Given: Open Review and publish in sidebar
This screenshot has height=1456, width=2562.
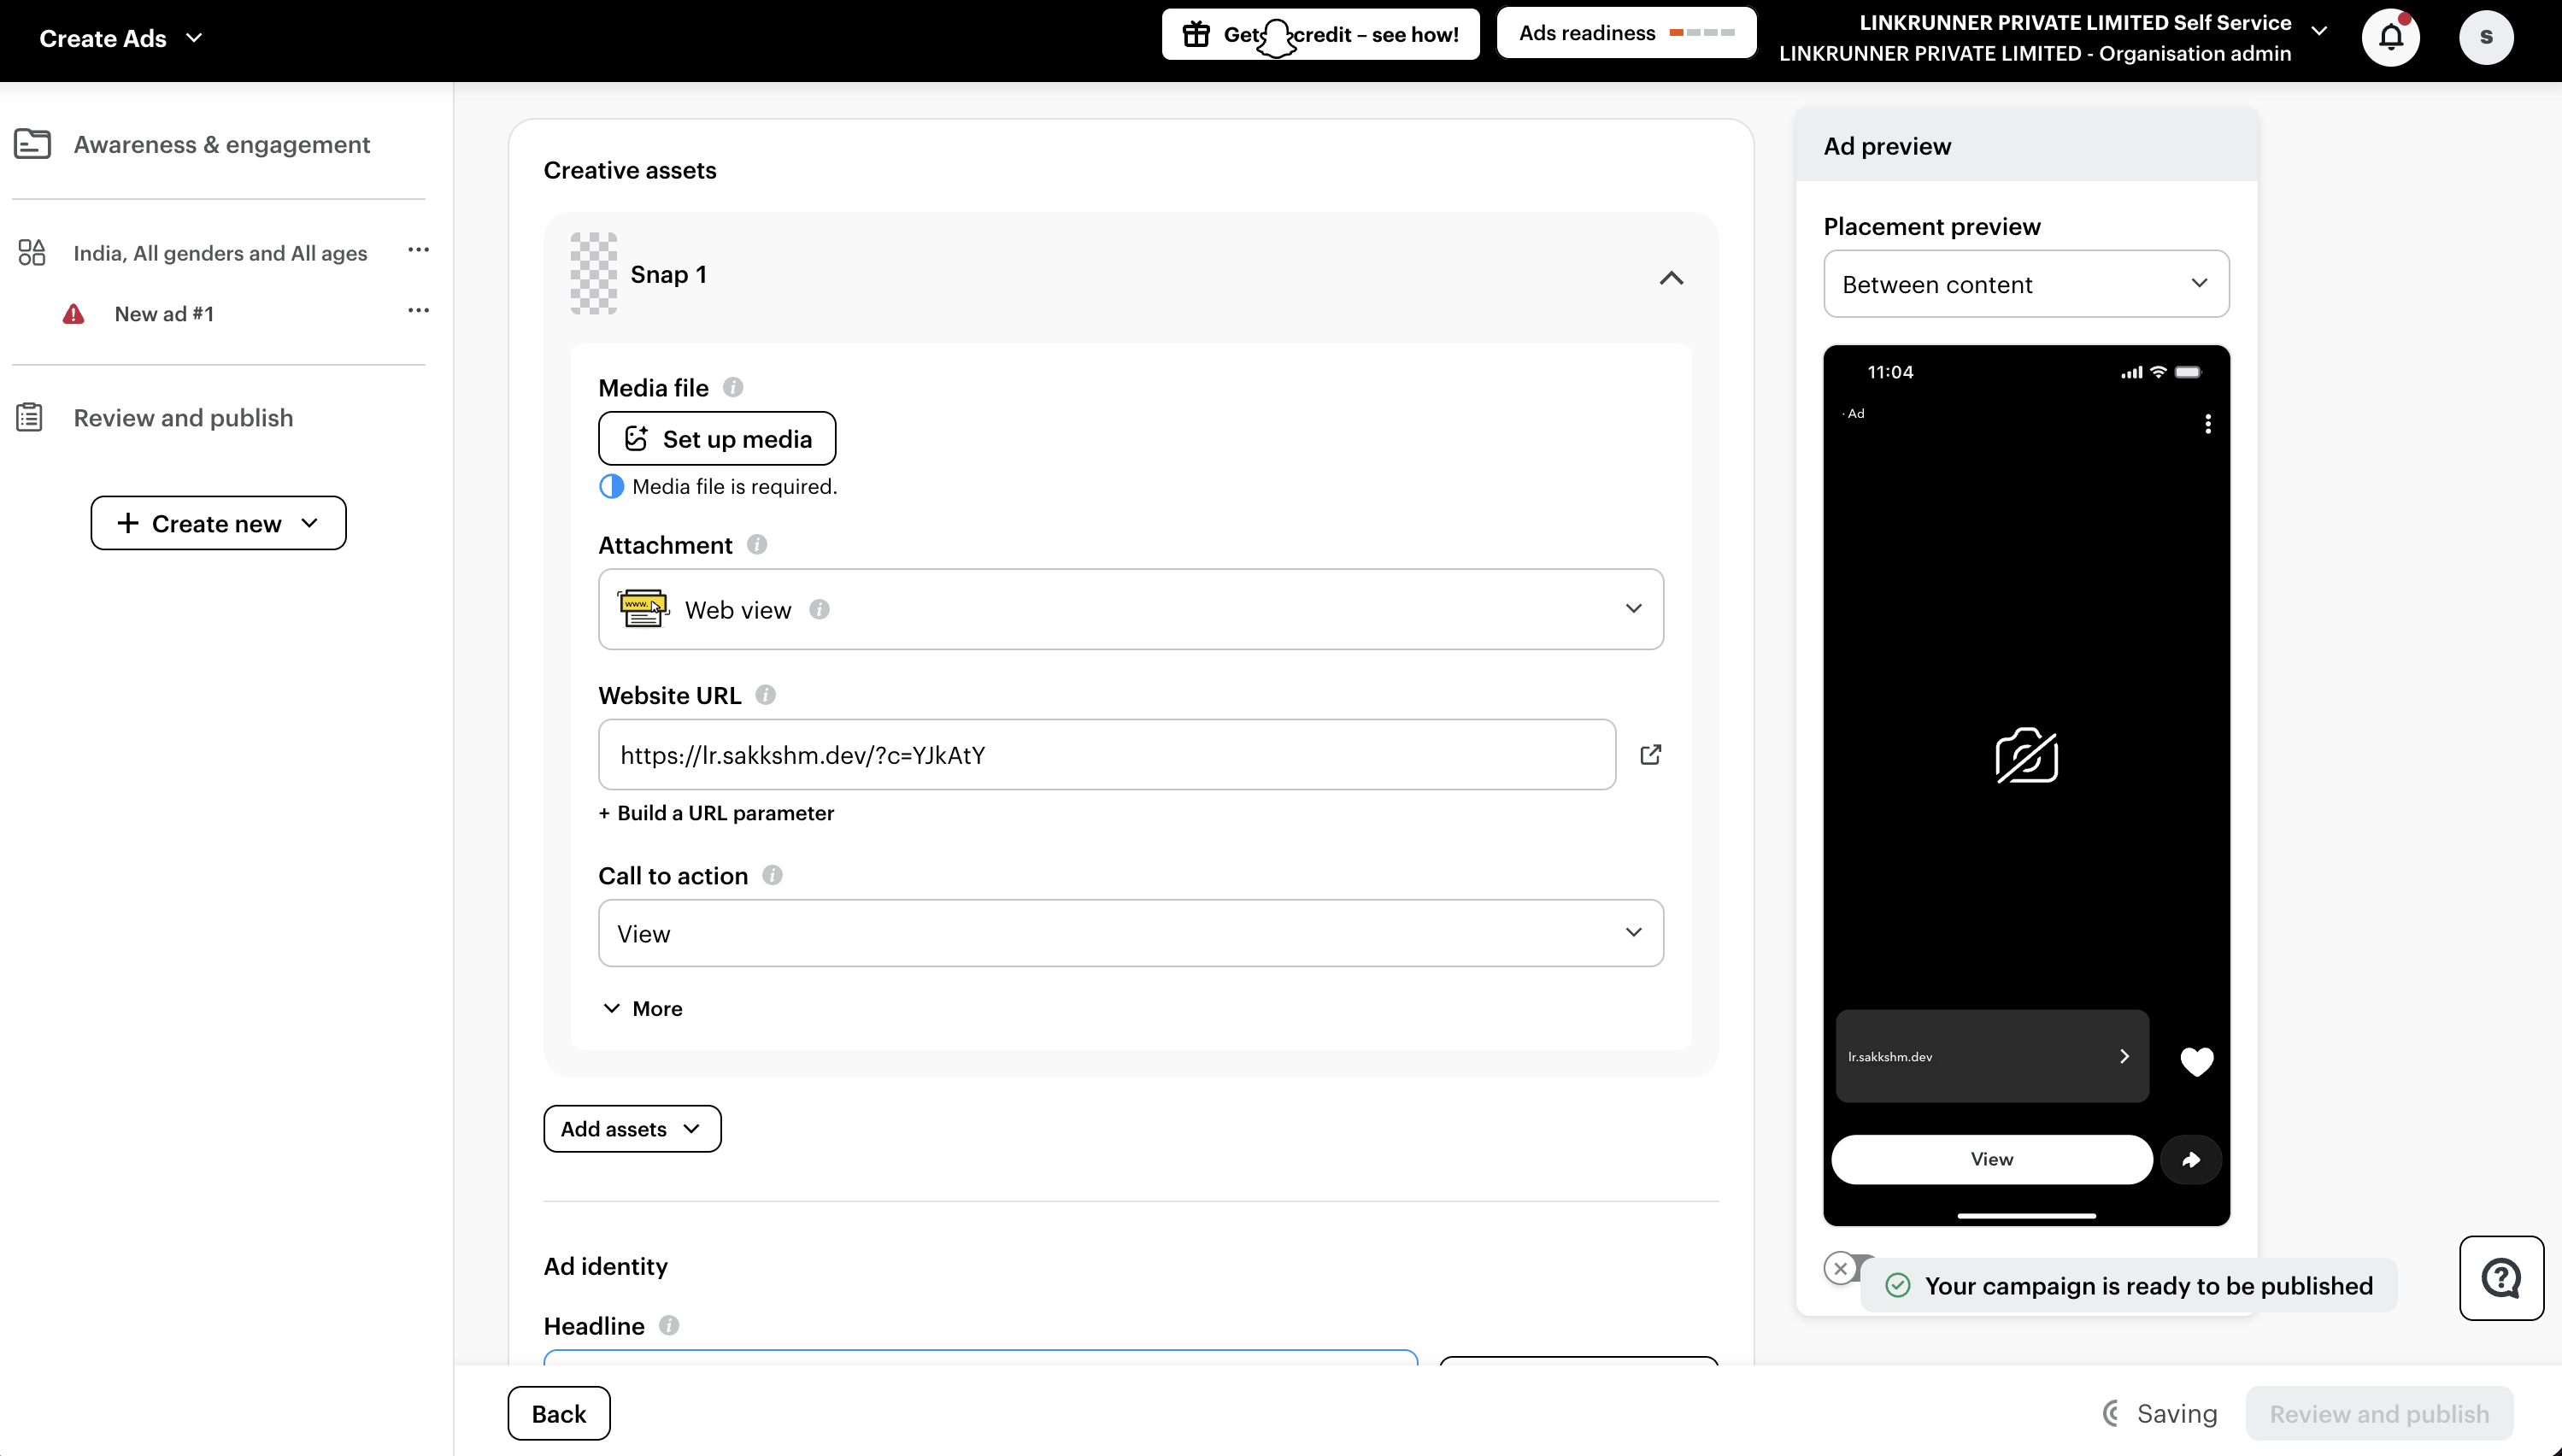Looking at the screenshot, I should (183, 418).
